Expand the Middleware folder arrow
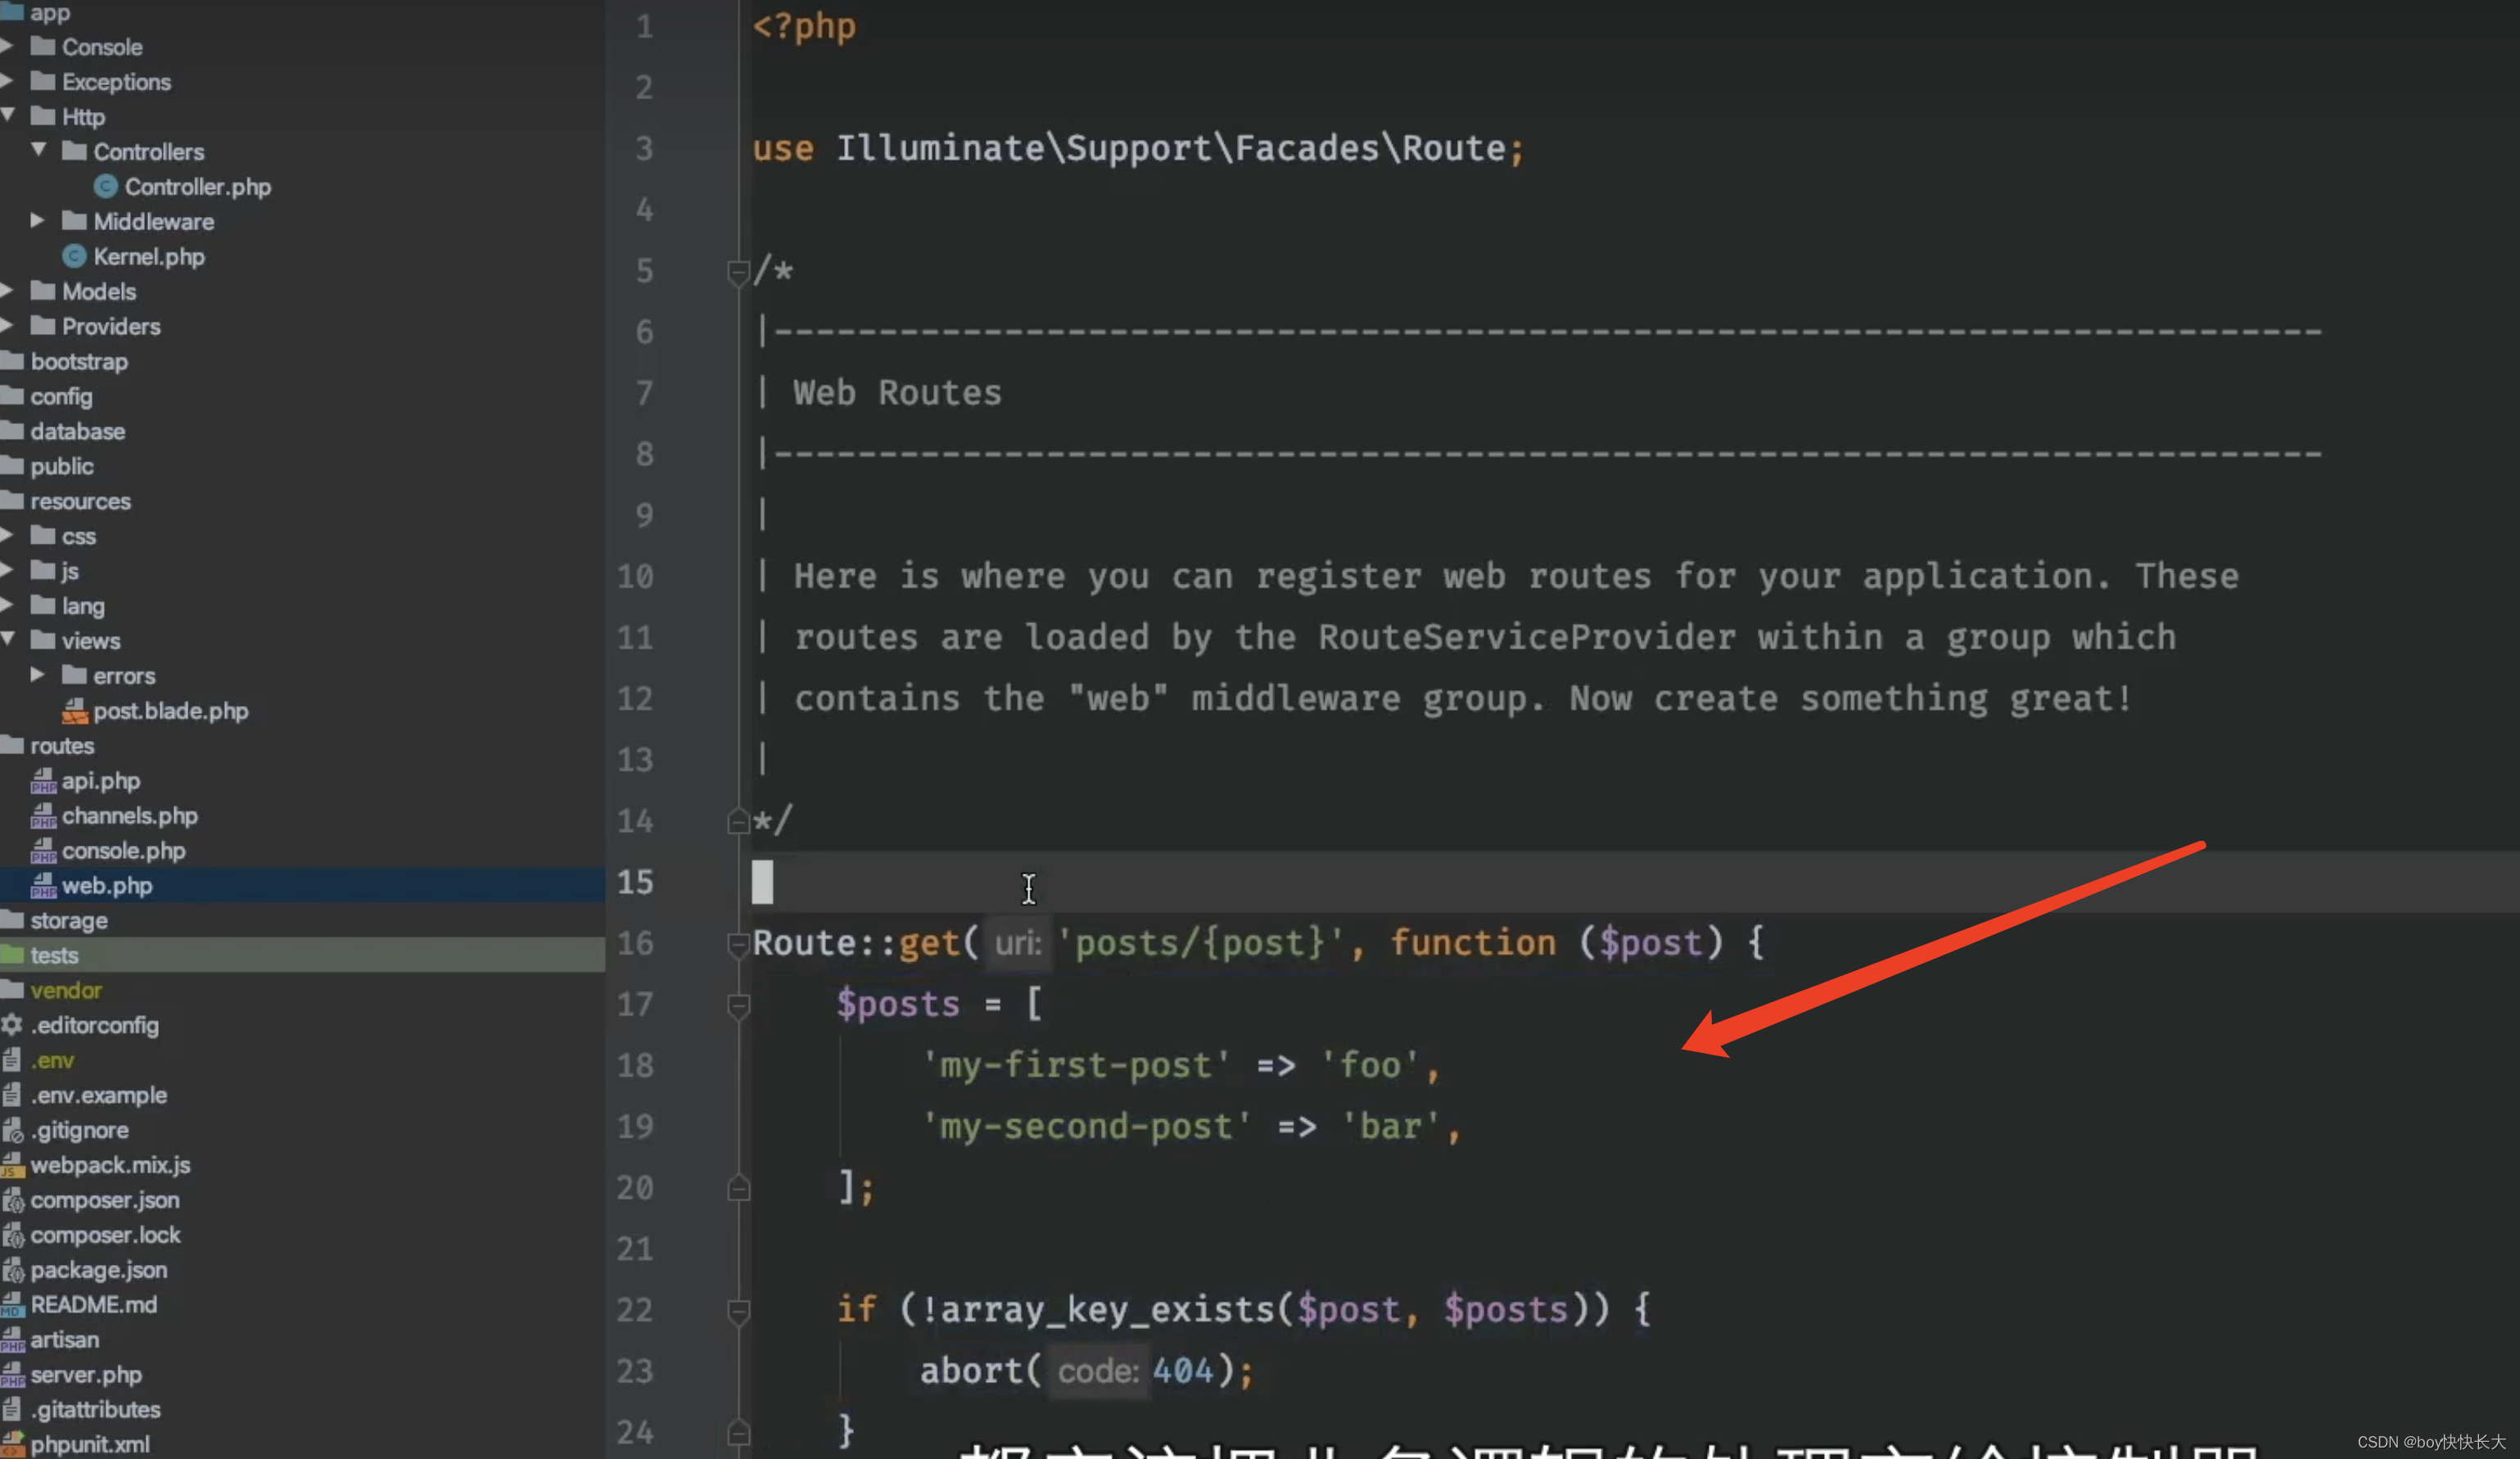The width and height of the screenshot is (2520, 1459). tap(38, 221)
